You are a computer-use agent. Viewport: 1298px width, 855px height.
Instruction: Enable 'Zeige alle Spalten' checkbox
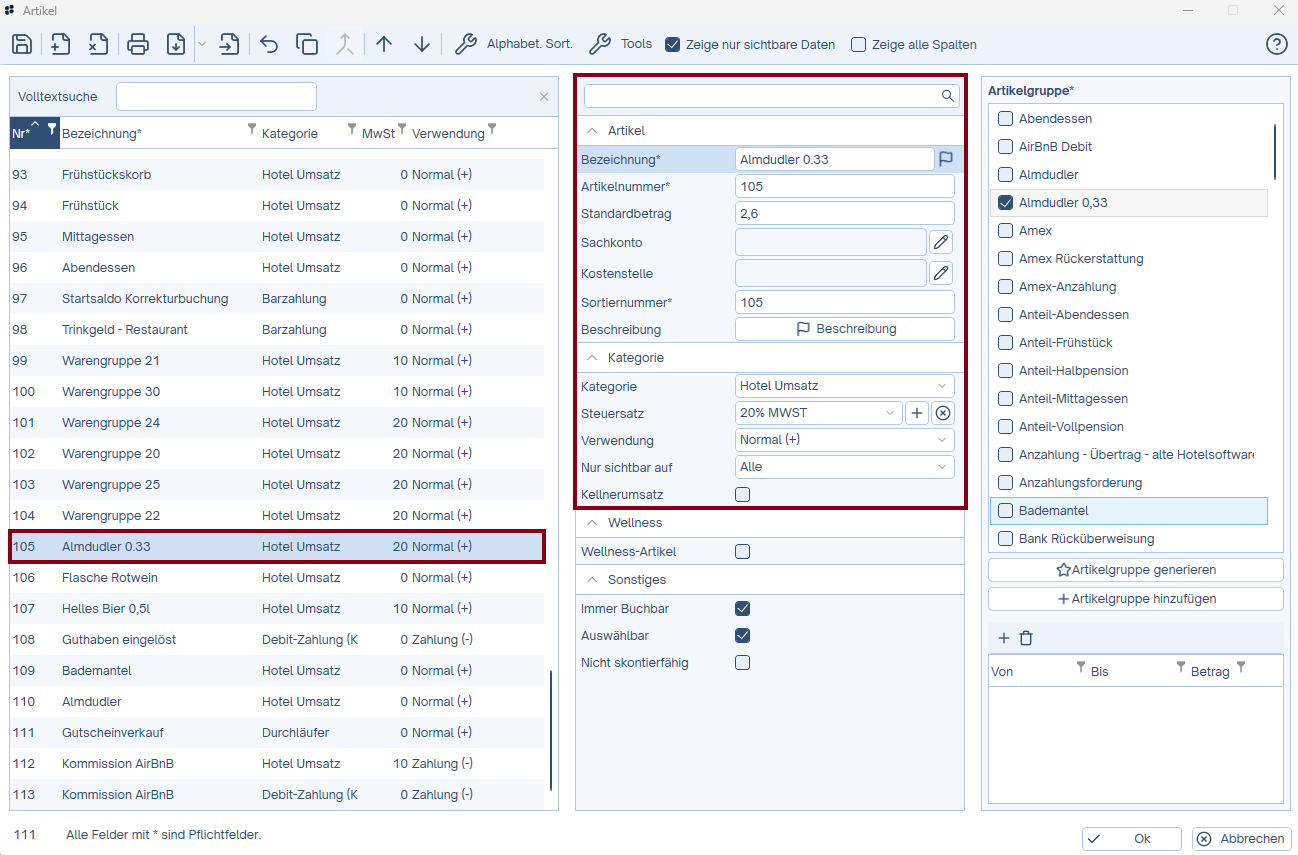(858, 45)
